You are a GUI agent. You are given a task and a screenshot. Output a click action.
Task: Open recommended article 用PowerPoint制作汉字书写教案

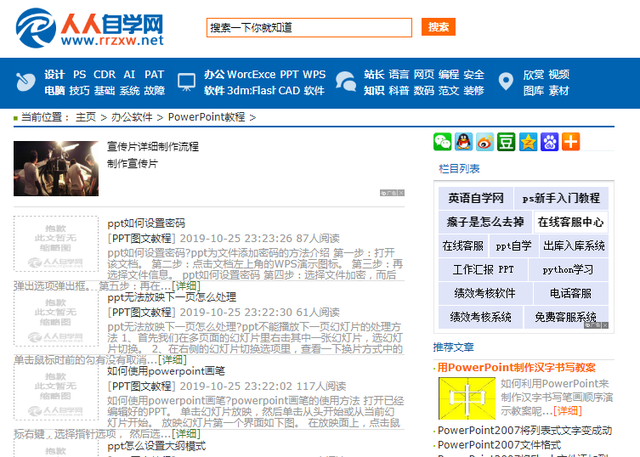(516, 368)
